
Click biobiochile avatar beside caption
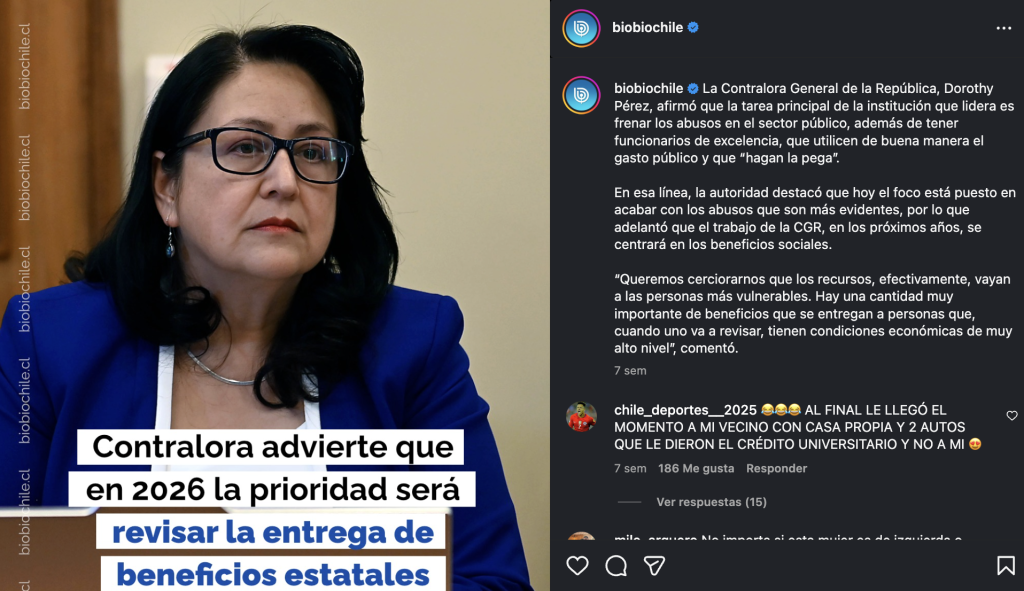581,95
